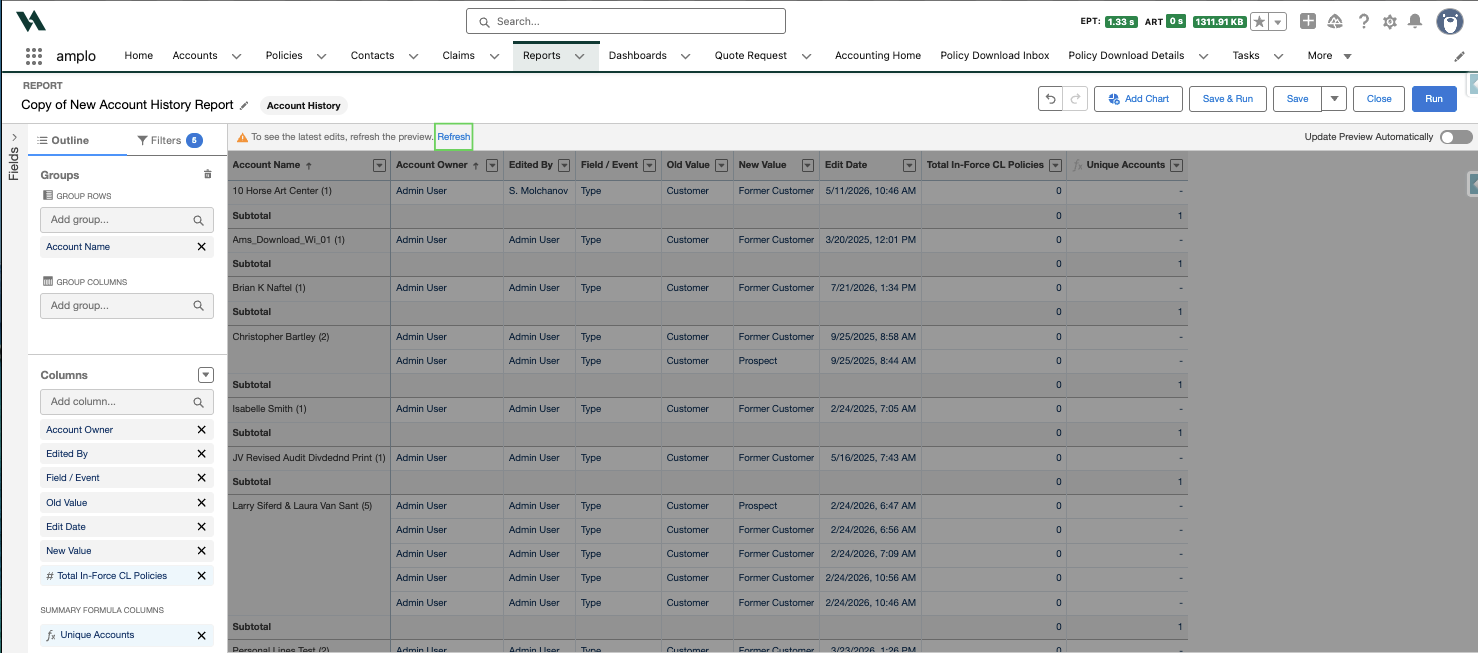Click the Add column search field

[x=127, y=402]
